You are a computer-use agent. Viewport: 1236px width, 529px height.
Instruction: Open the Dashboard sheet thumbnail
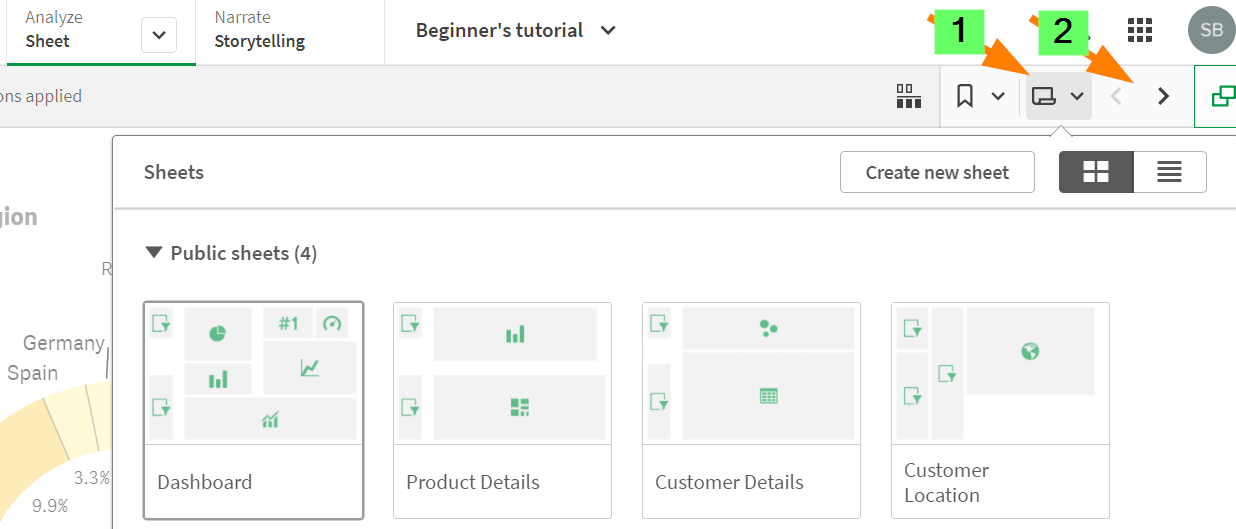pyautogui.click(x=253, y=410)
